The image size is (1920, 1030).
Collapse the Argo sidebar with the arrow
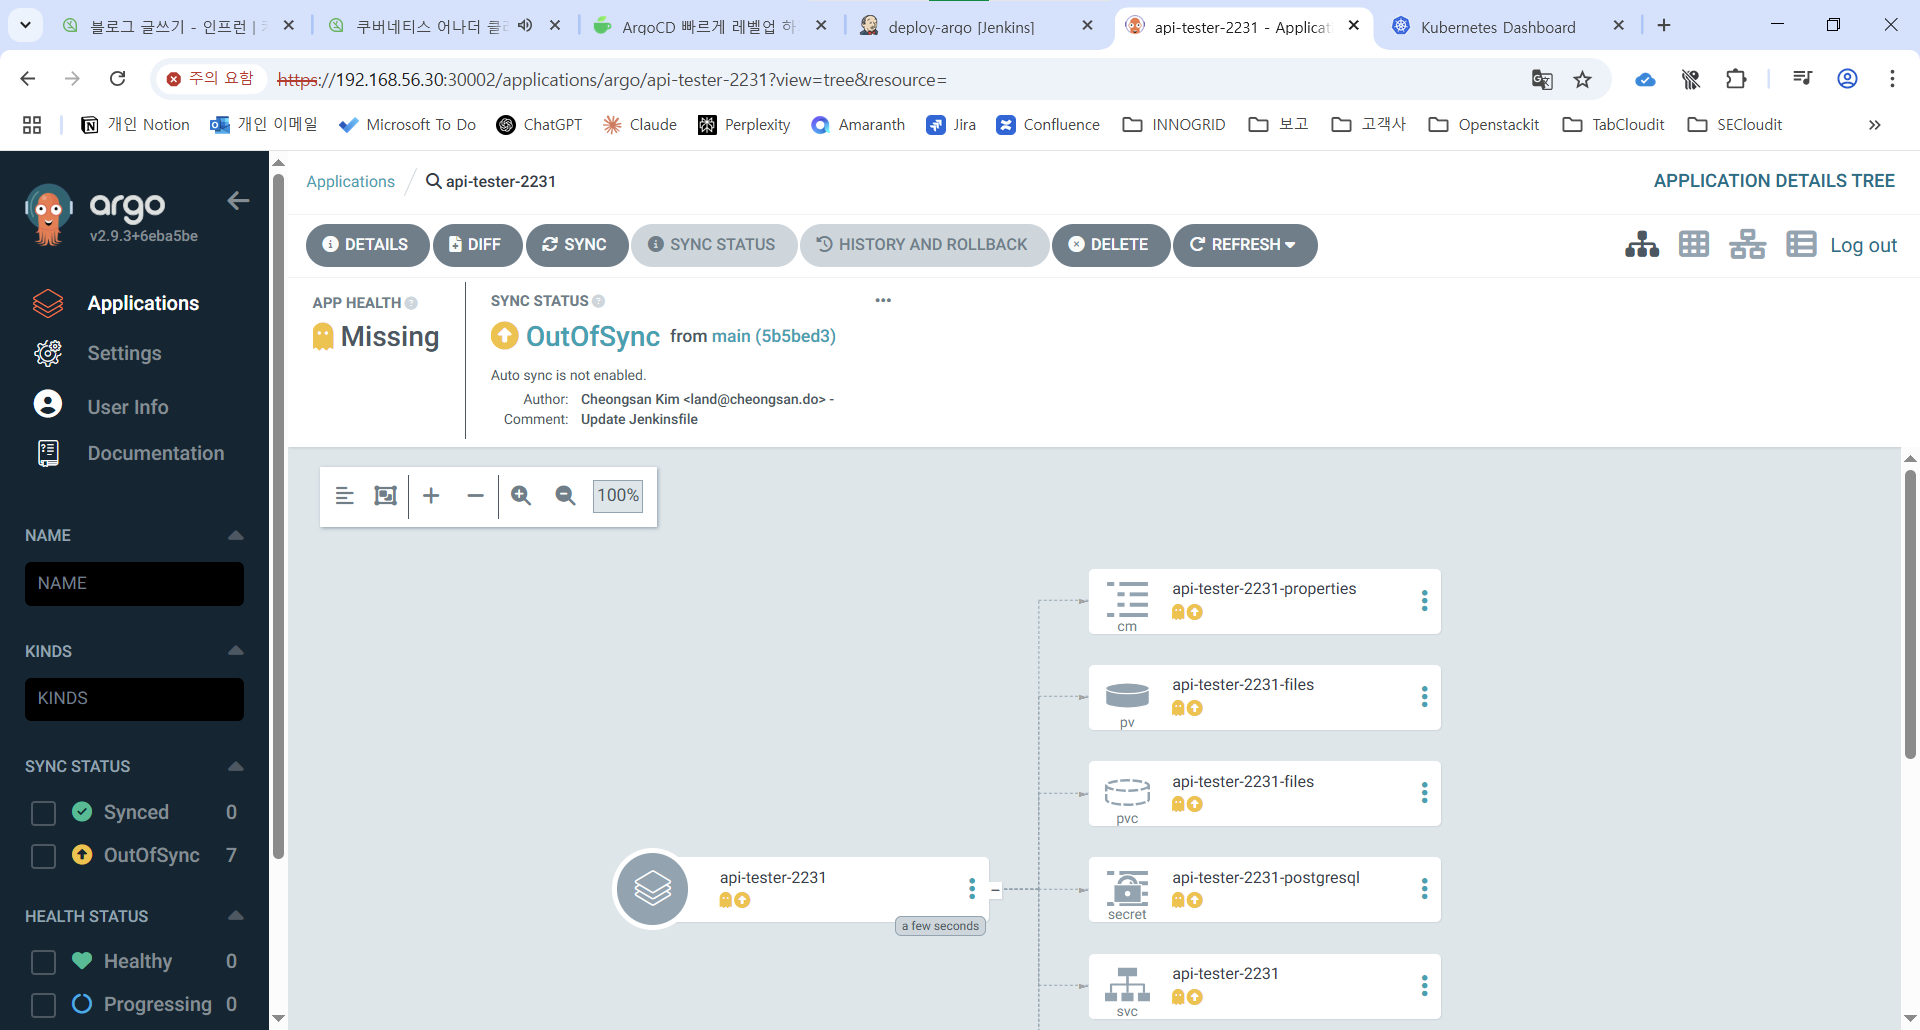point(238,201)
